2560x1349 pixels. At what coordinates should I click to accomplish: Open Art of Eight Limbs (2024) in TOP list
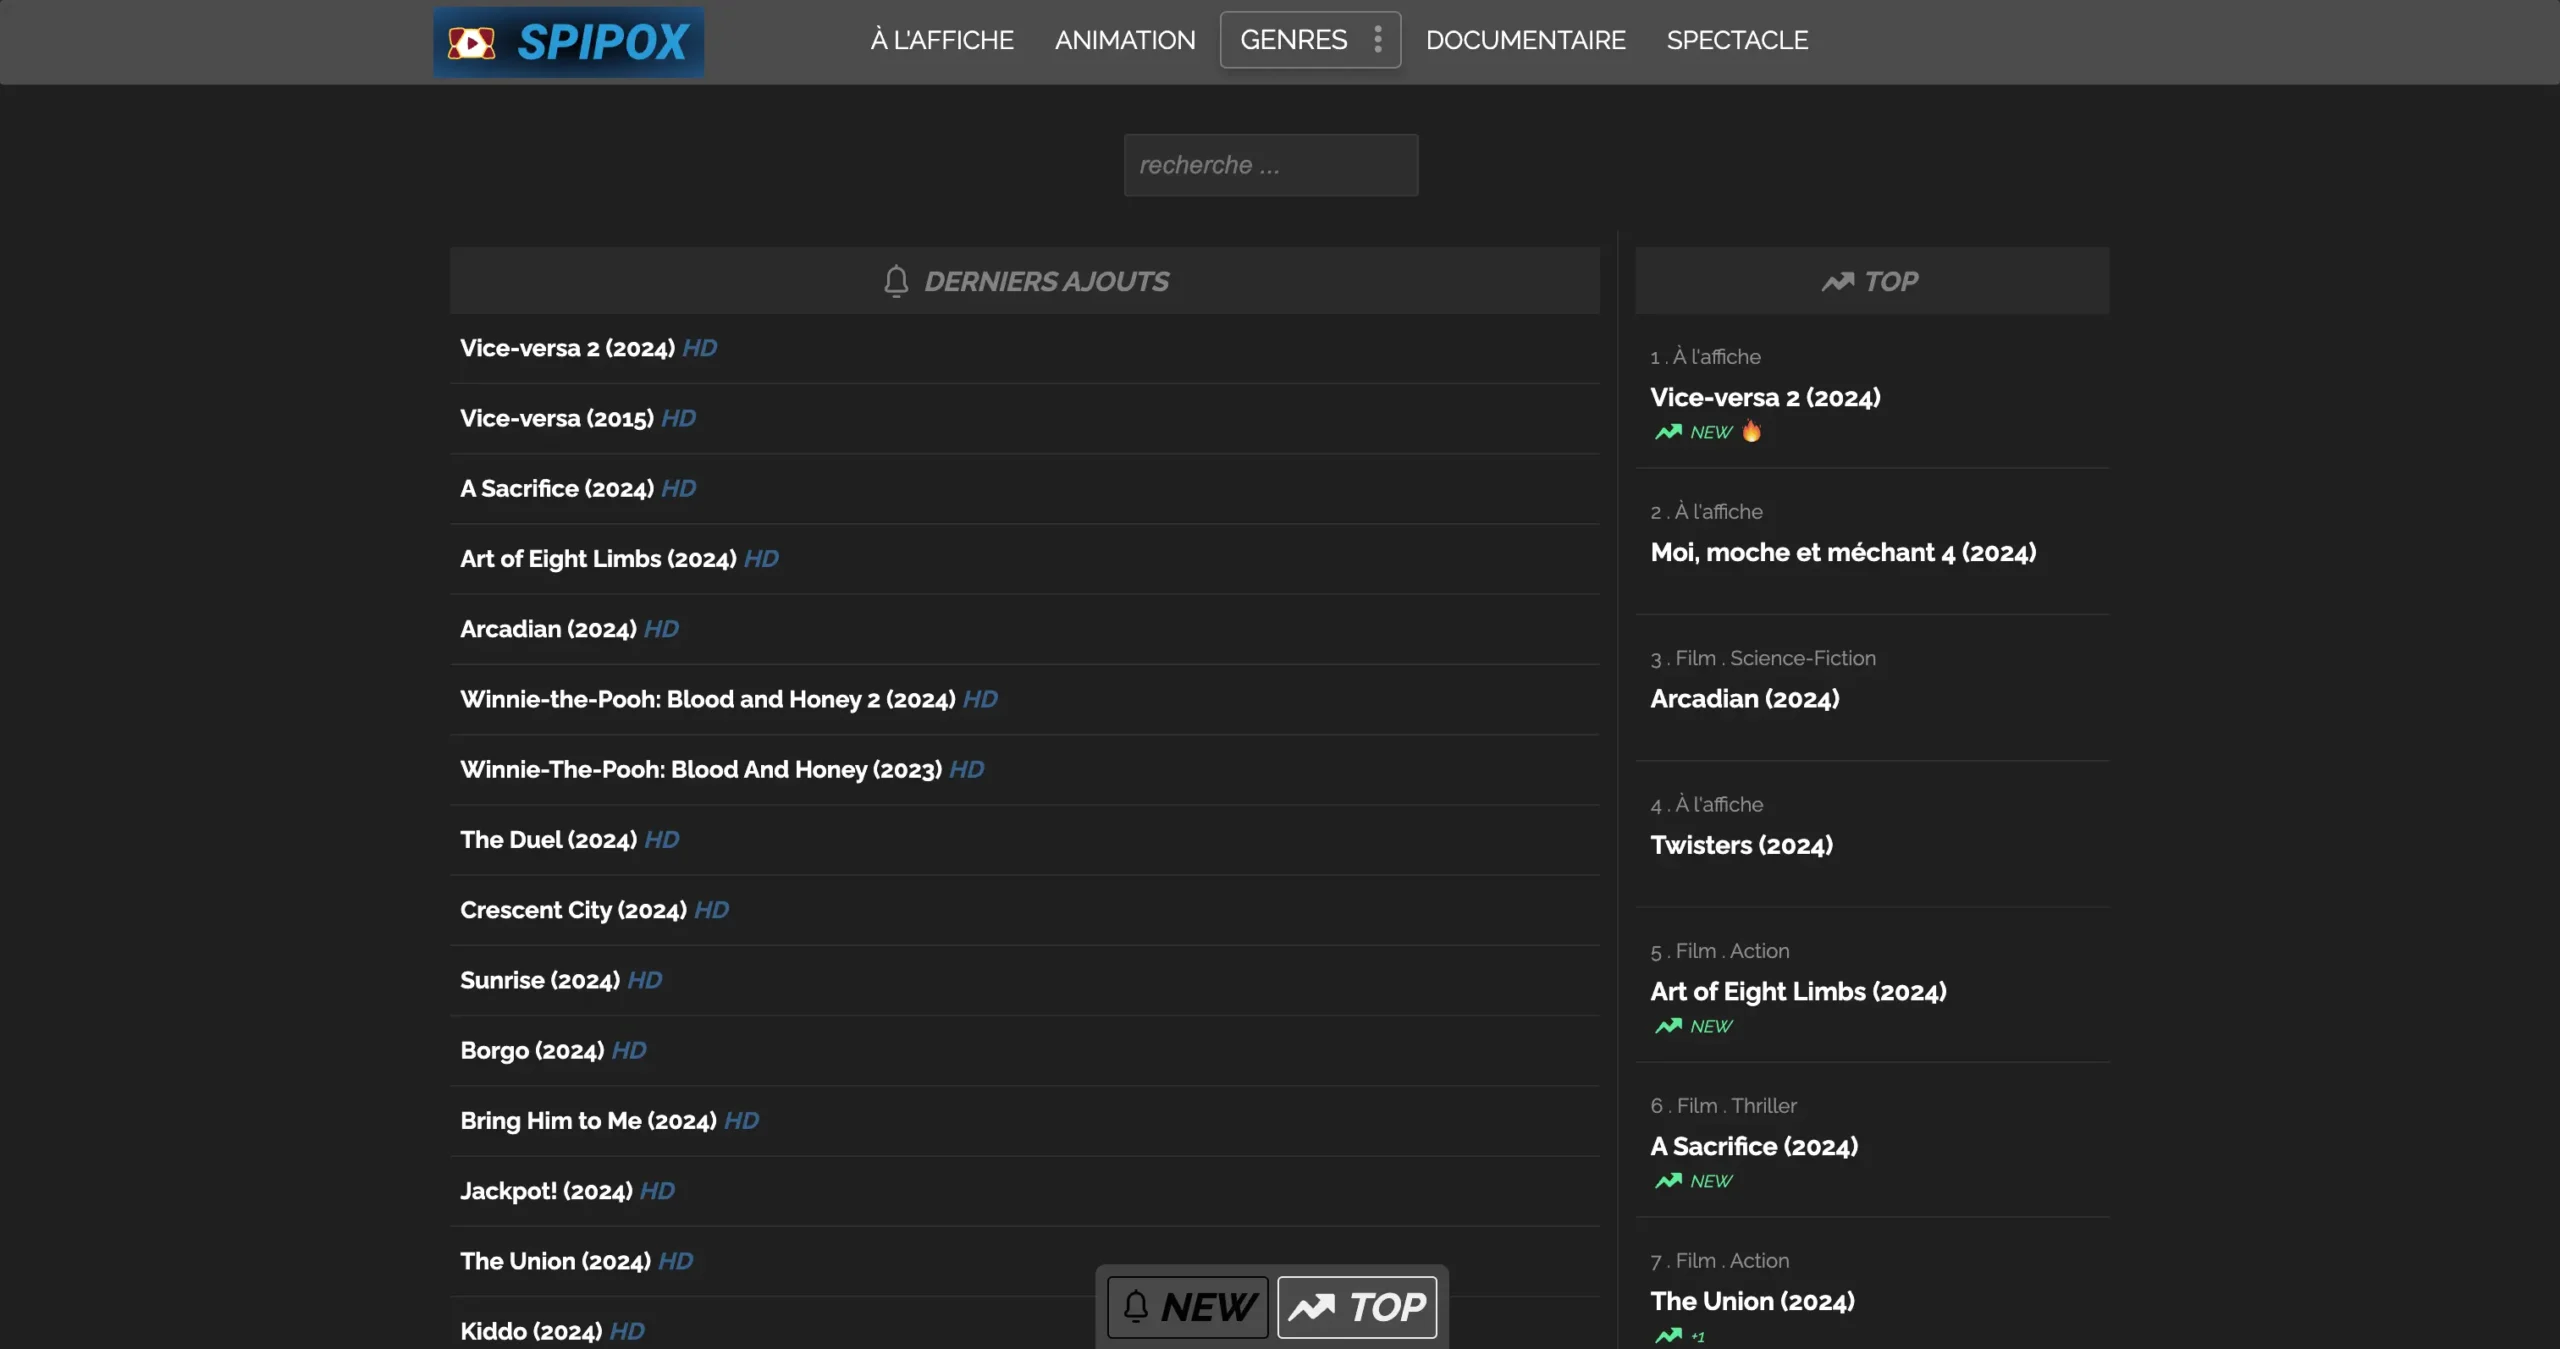click(x=1798, y=991)
